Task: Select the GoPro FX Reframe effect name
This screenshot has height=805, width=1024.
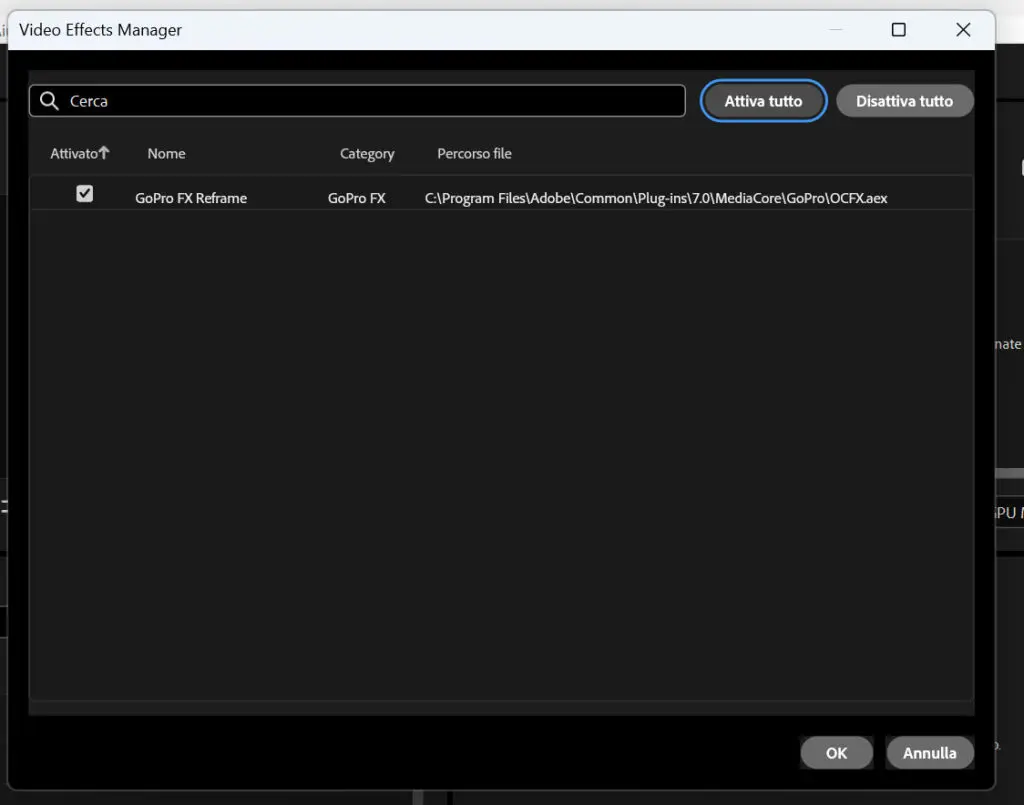Action: click(191, 198)
